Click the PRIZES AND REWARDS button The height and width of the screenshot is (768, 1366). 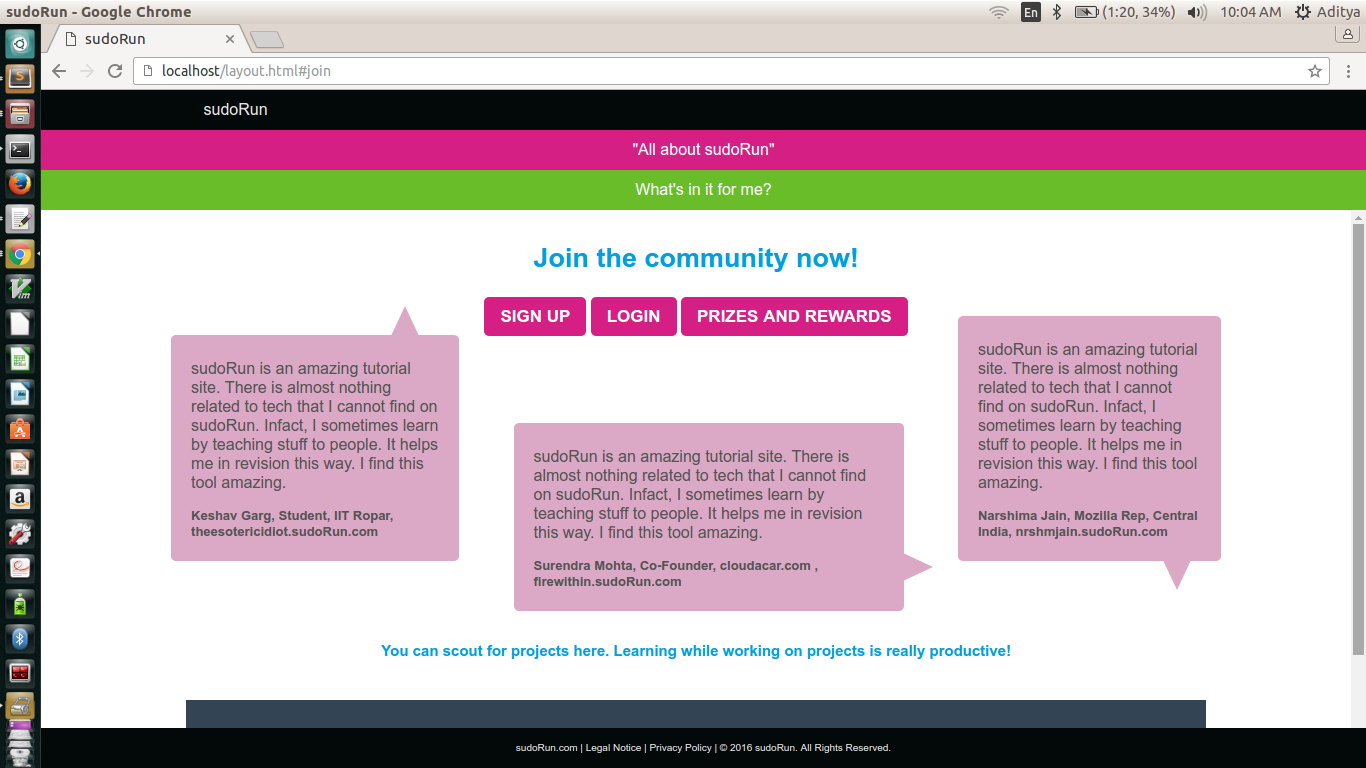[794, 316]
